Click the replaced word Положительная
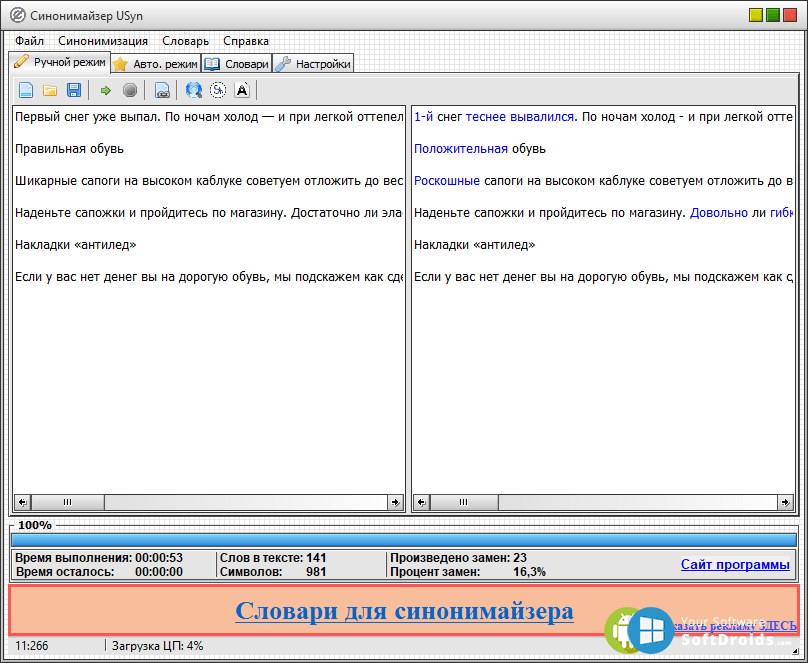808x663 pixels. [461, 149]
